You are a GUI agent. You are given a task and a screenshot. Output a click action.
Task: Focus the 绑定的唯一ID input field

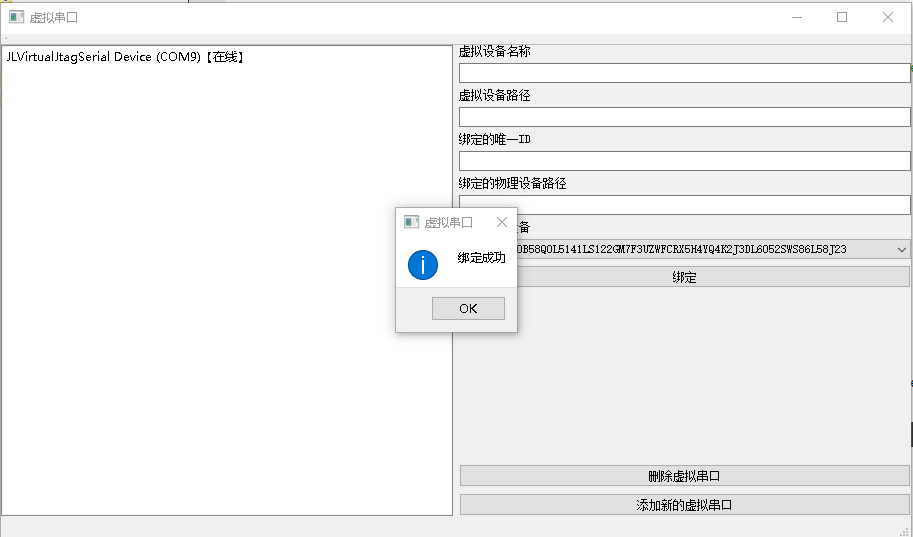point(684,161)
